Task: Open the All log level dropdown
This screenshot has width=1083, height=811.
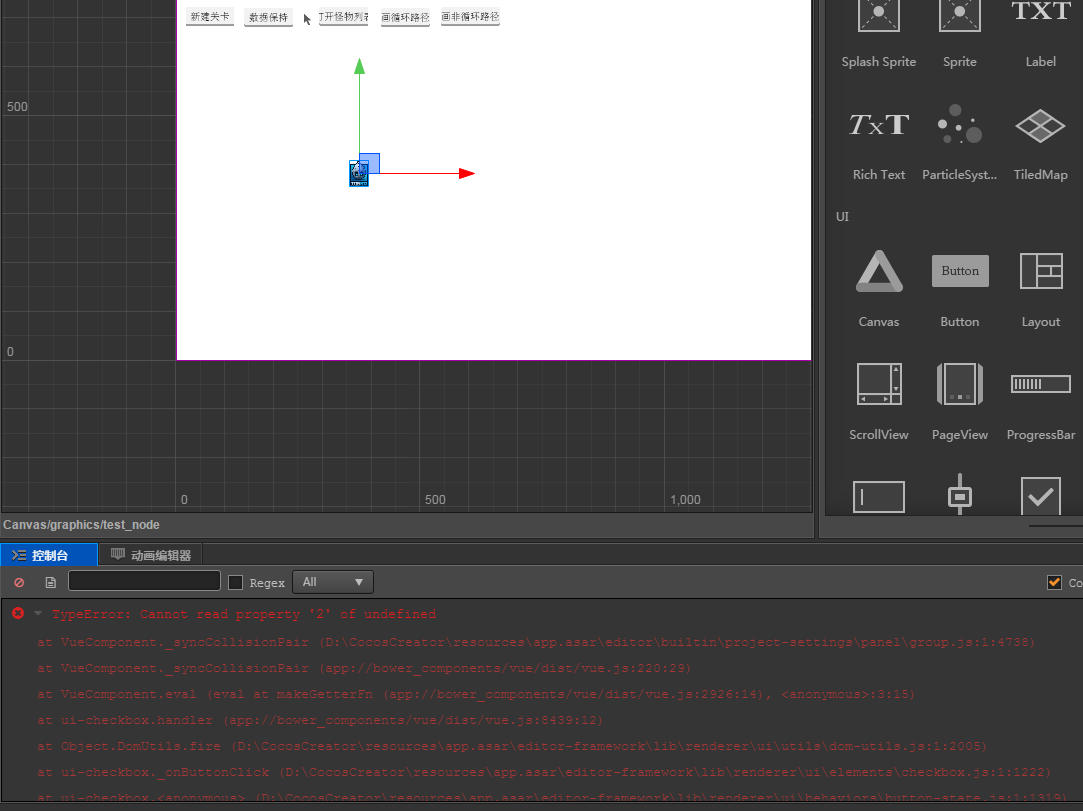Action: click(x=332, y=582)
